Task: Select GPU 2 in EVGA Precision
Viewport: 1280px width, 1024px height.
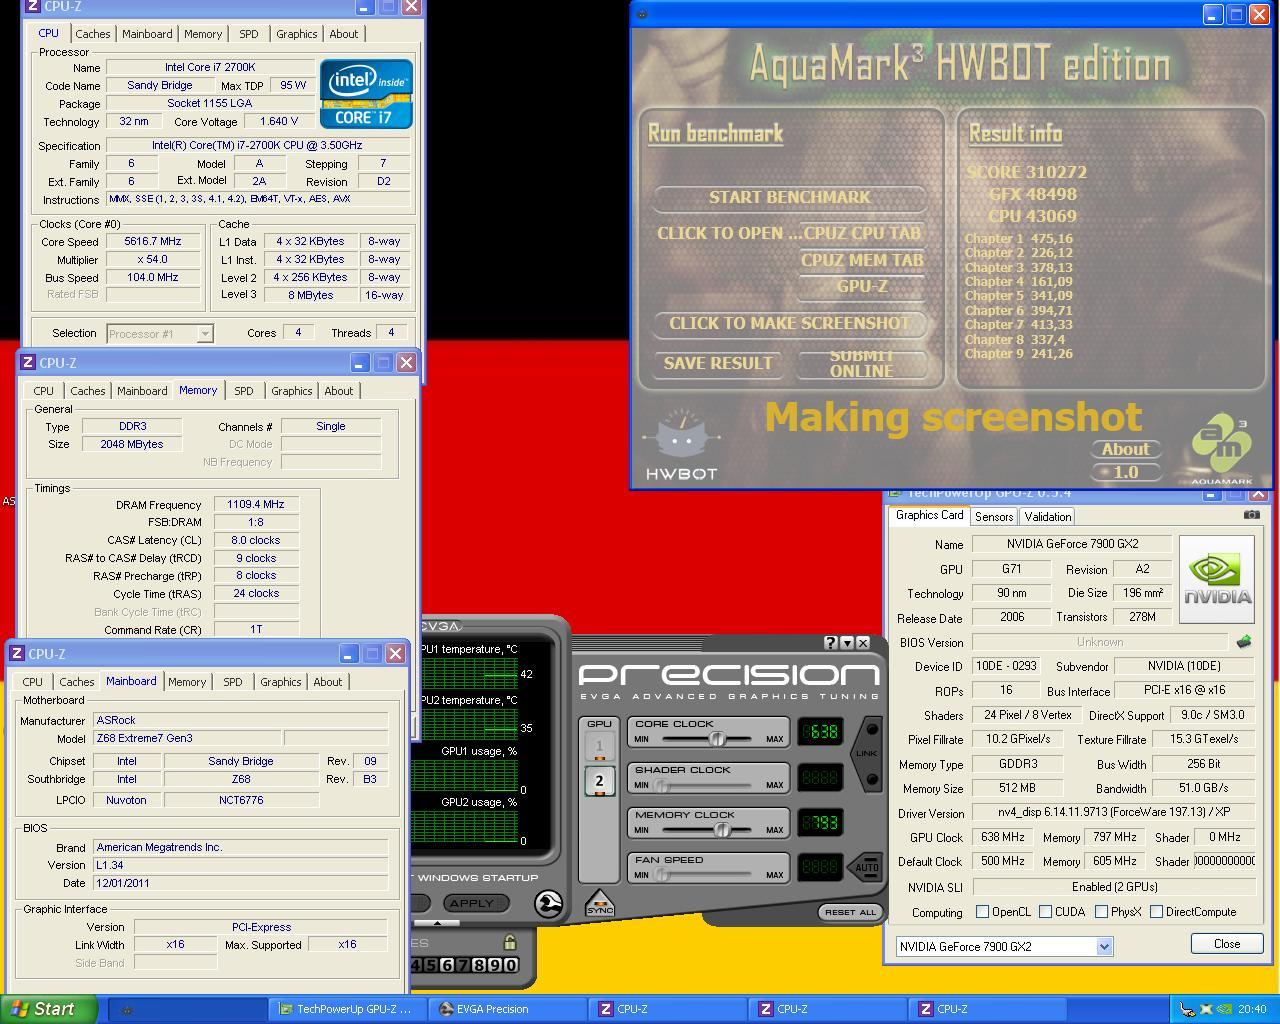Action: [599, 781]
